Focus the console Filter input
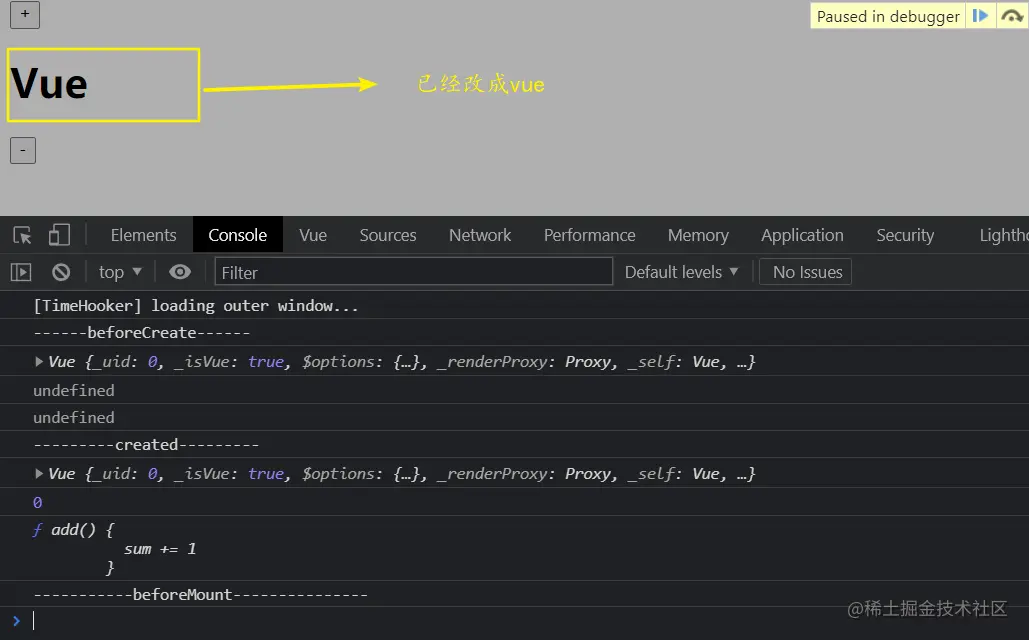 (x=413, y=272)
